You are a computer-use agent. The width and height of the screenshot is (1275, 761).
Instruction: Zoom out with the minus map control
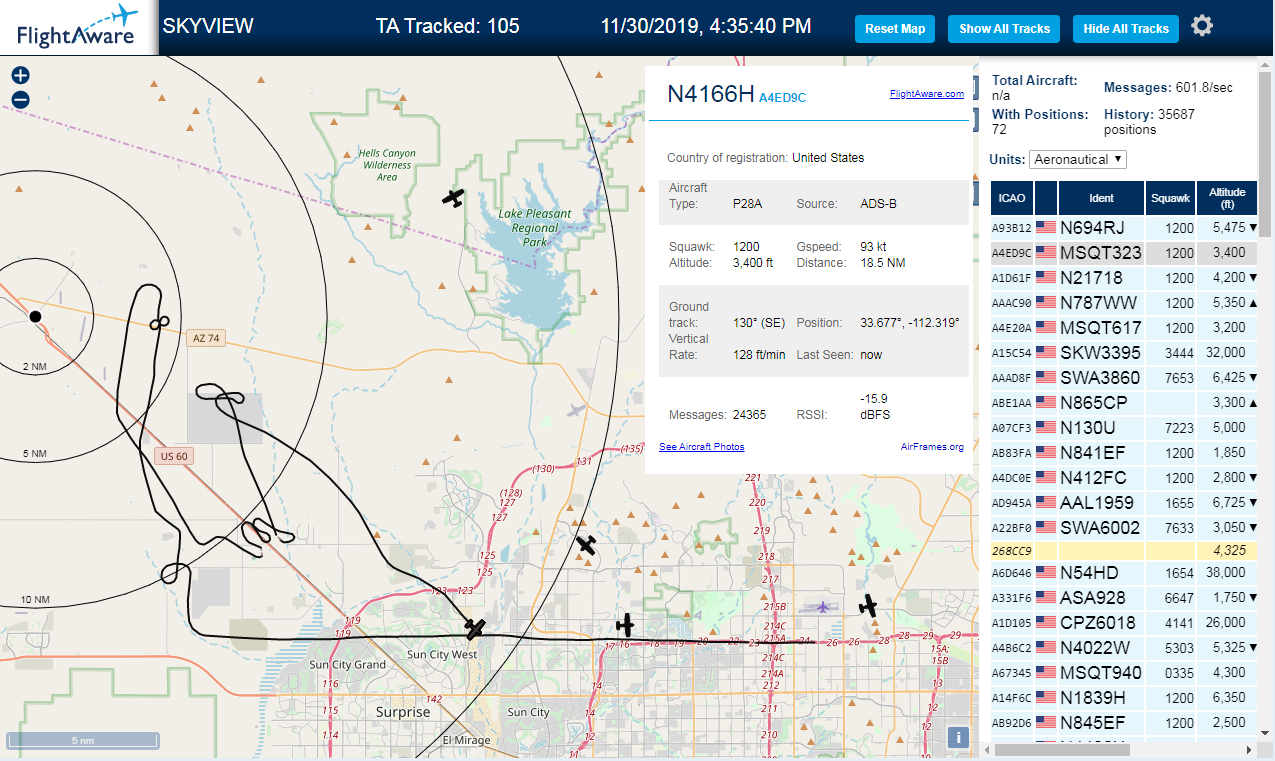[x=21, y=99]
